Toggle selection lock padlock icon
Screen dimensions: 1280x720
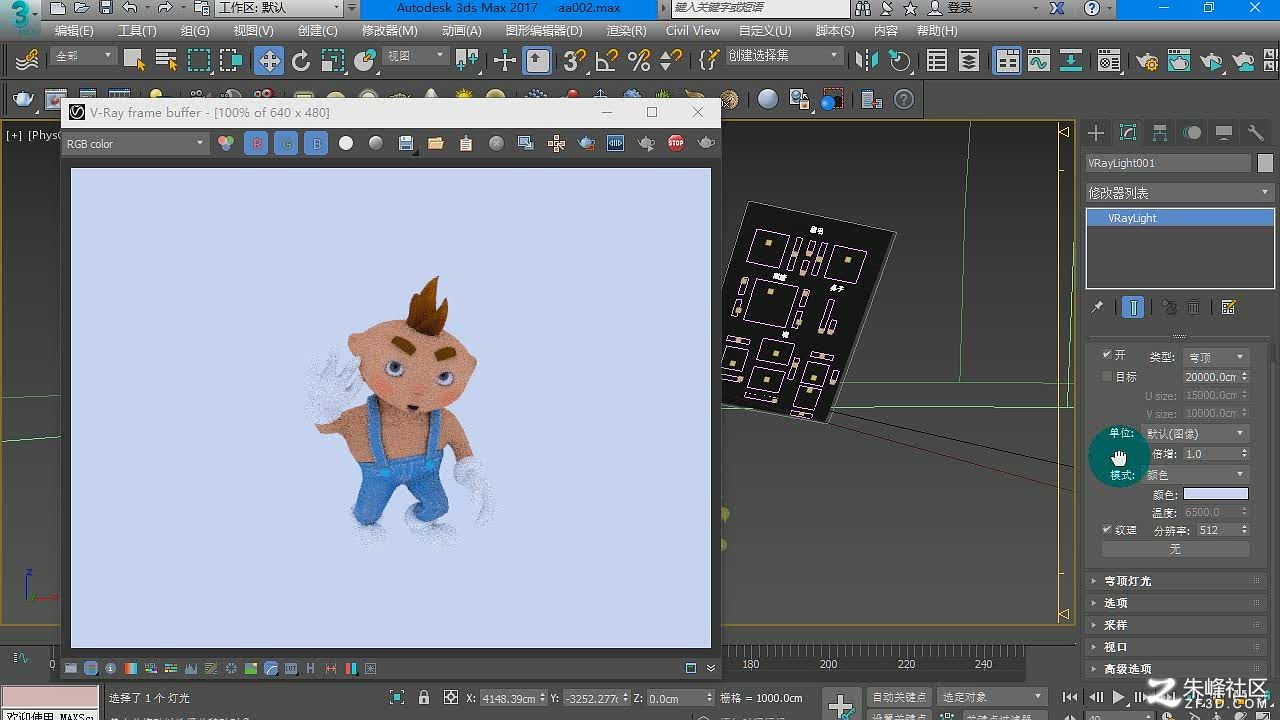click(x=424, y=698)
